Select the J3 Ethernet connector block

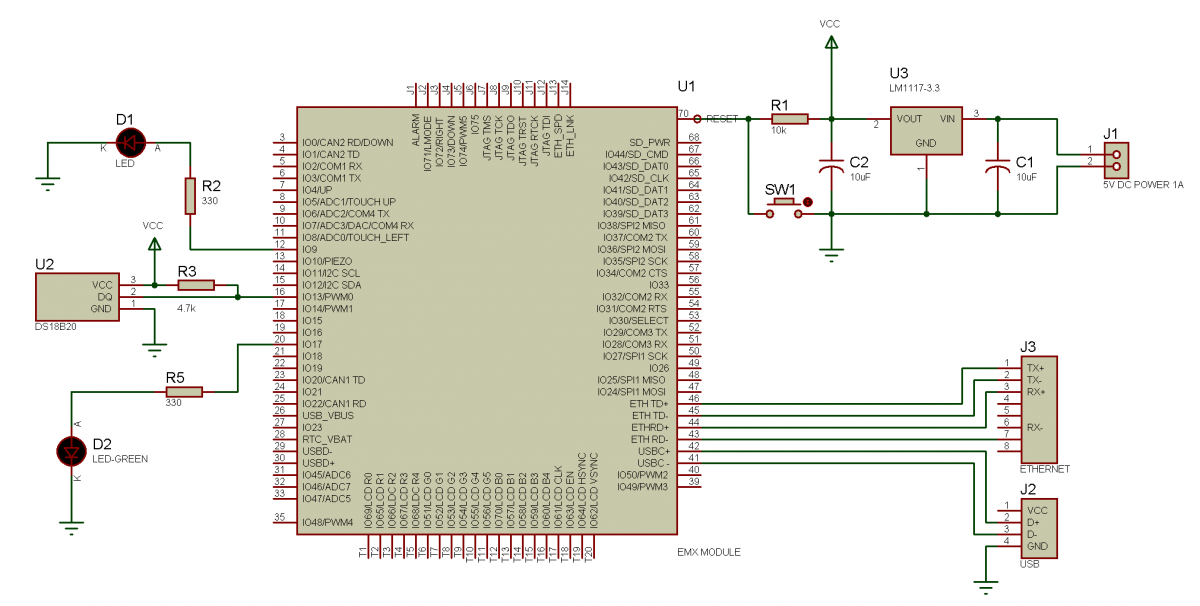[x=1043, y=408]
